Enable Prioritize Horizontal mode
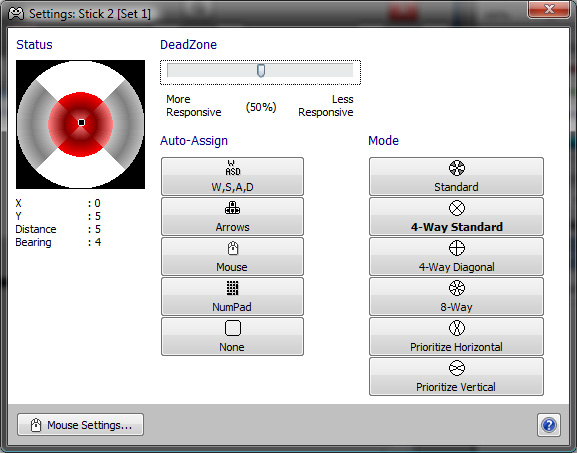Screen dimensions: 577x453 coord(456,336)
